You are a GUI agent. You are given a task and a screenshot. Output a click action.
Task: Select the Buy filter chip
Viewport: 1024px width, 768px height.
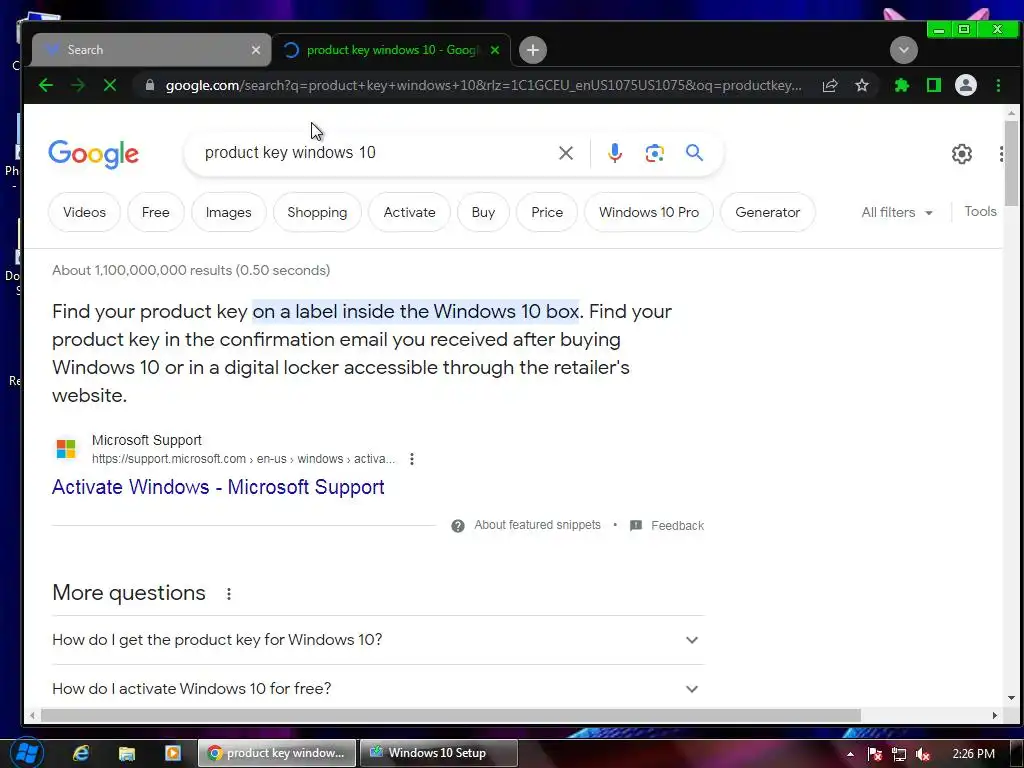click(x=483, y=212)
